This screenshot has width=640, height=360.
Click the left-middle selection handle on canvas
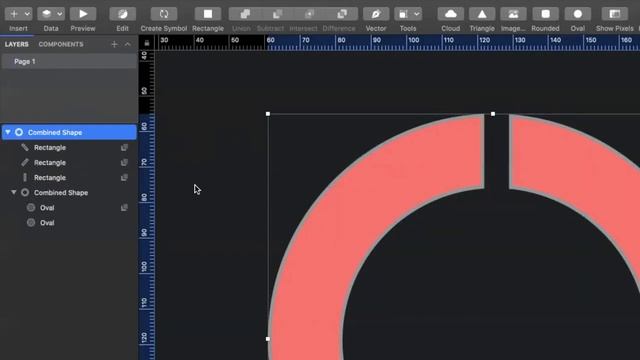click(x=268, y=339)
